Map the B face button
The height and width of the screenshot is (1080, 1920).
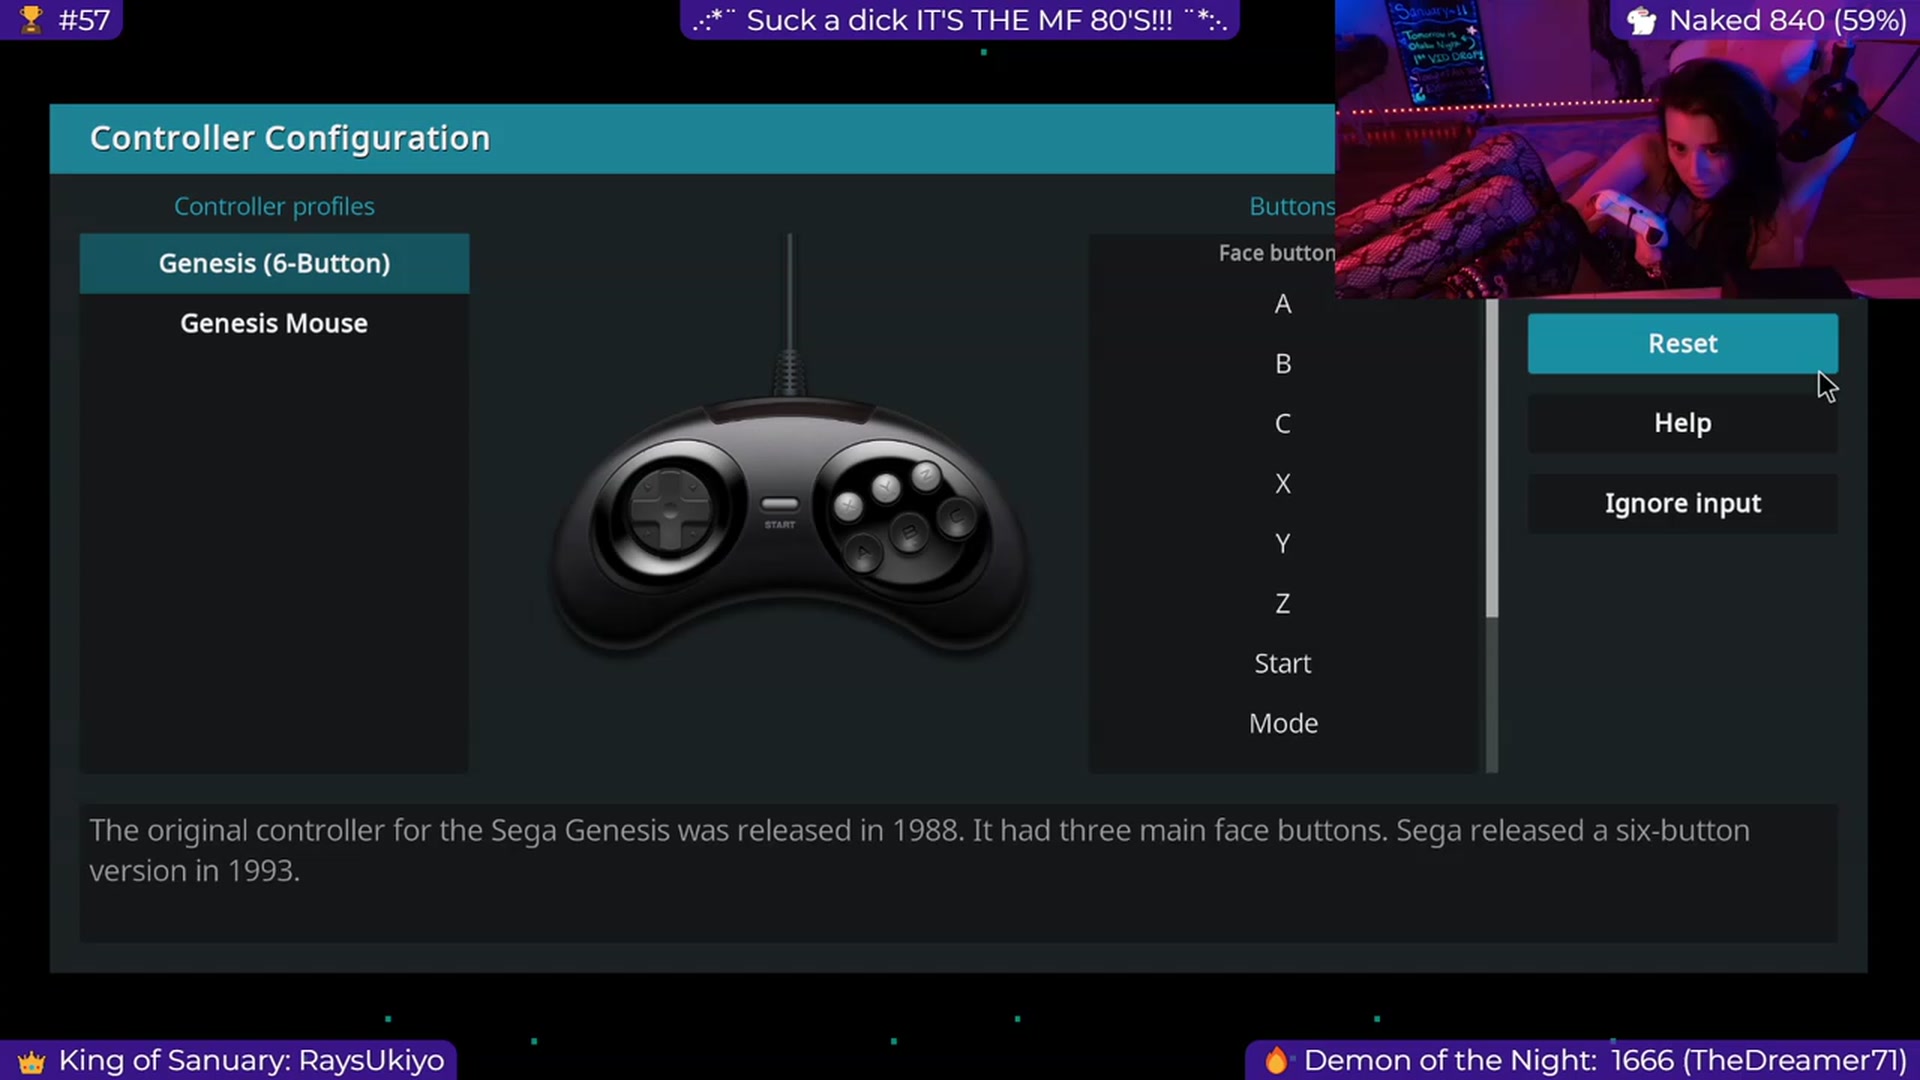(x=1283, y=364)
